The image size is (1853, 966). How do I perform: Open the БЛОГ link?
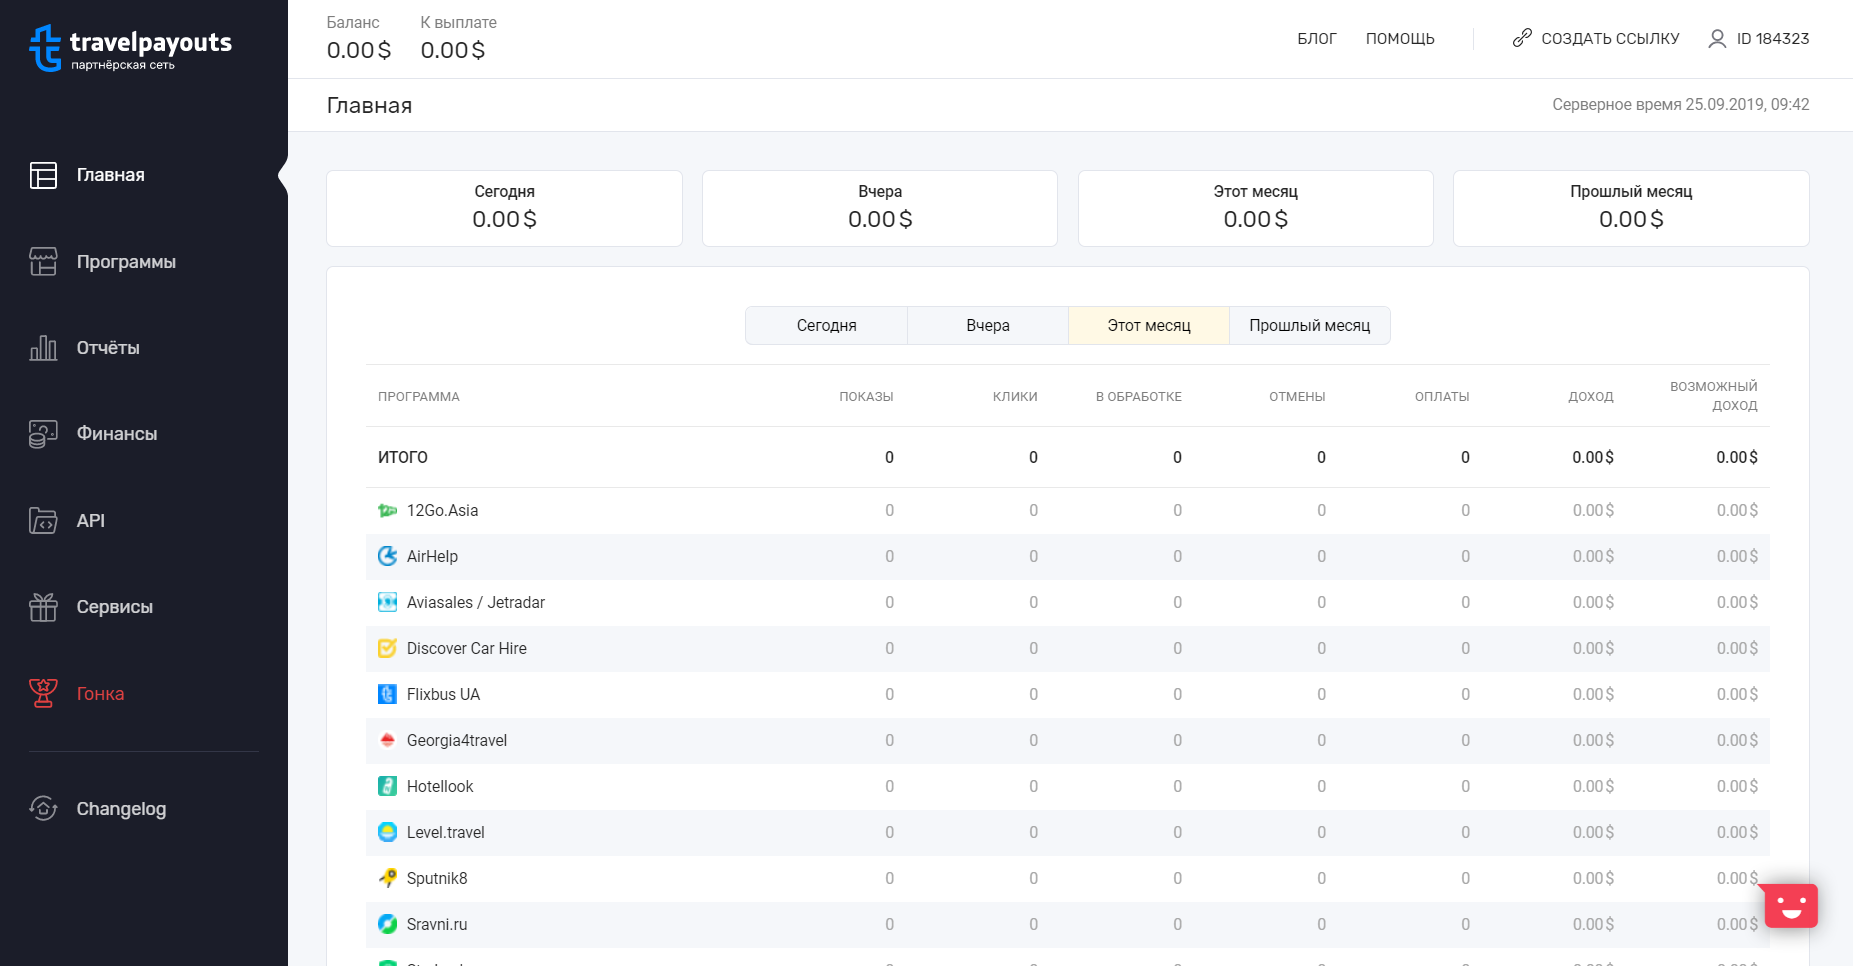point(1317,39)
